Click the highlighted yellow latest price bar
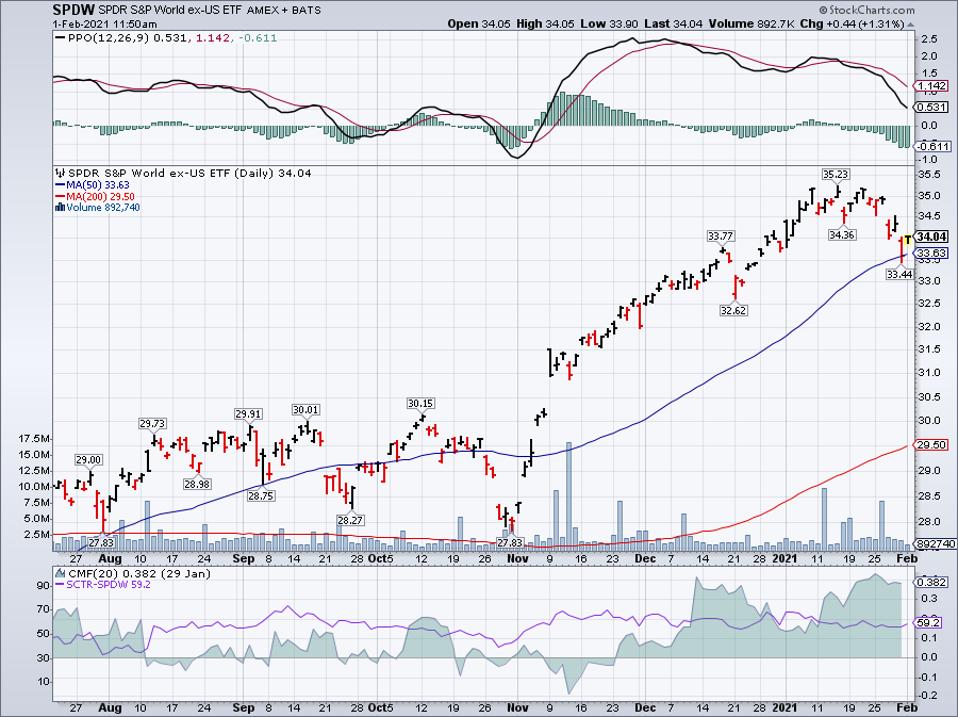The height and width of the screenshot is (717, 958). (x=907, y=242)
